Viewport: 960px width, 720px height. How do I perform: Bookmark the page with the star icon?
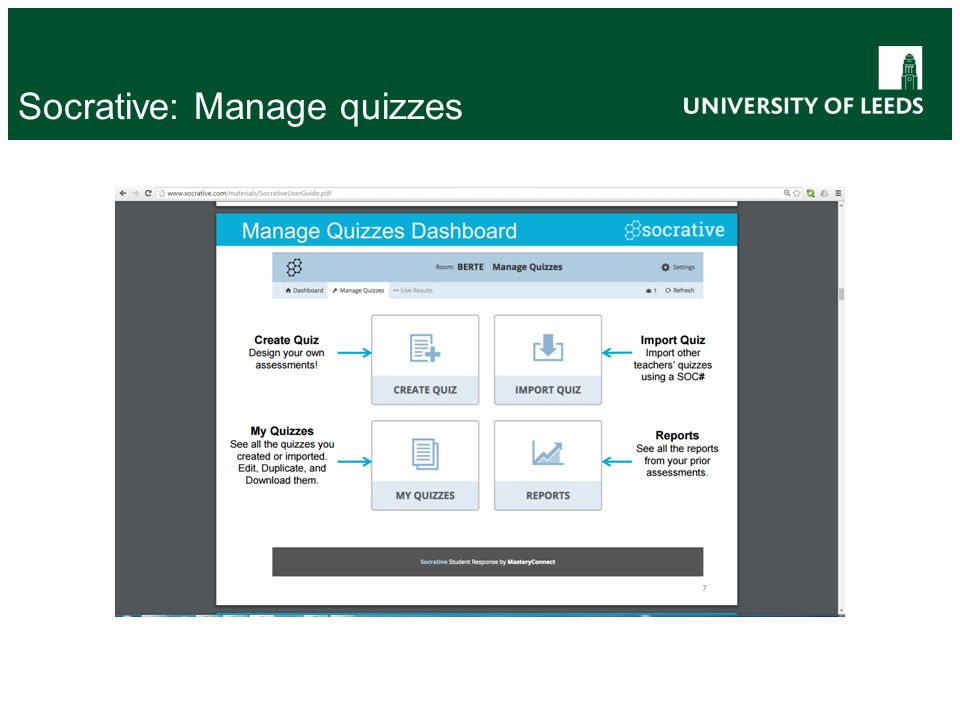[797, 193]
